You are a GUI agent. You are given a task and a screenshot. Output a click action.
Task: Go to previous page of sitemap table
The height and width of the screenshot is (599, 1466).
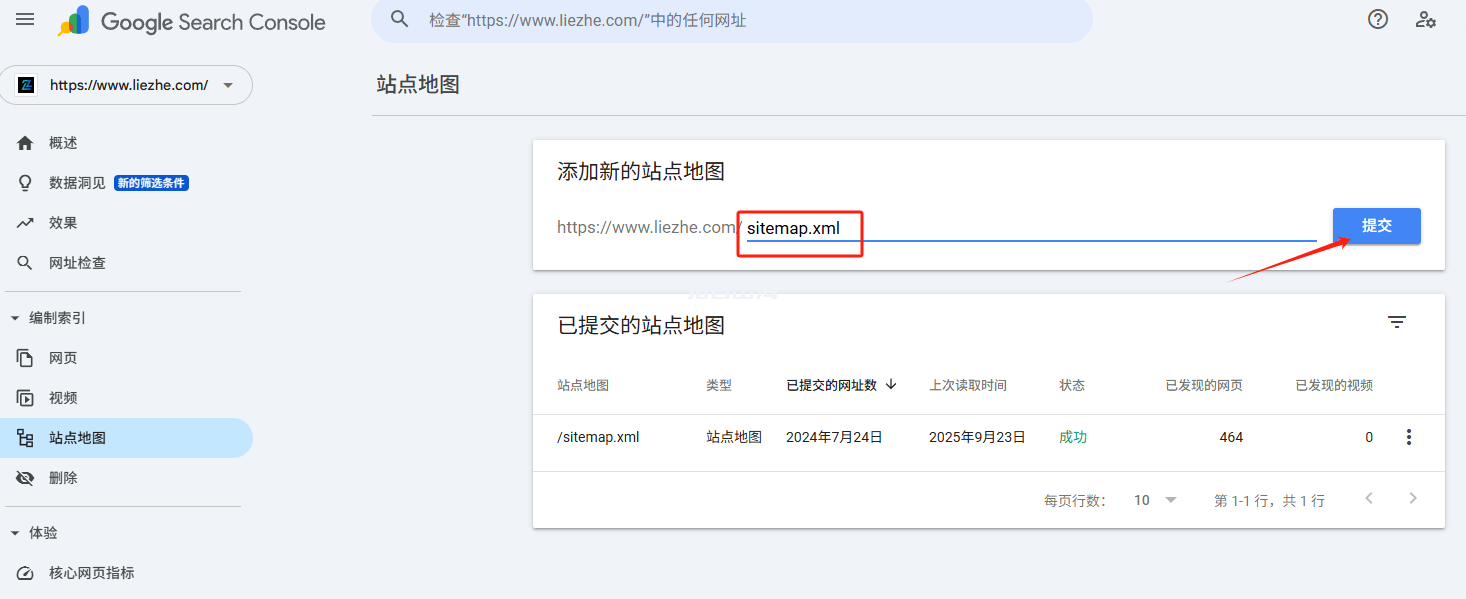point(1369,498)
